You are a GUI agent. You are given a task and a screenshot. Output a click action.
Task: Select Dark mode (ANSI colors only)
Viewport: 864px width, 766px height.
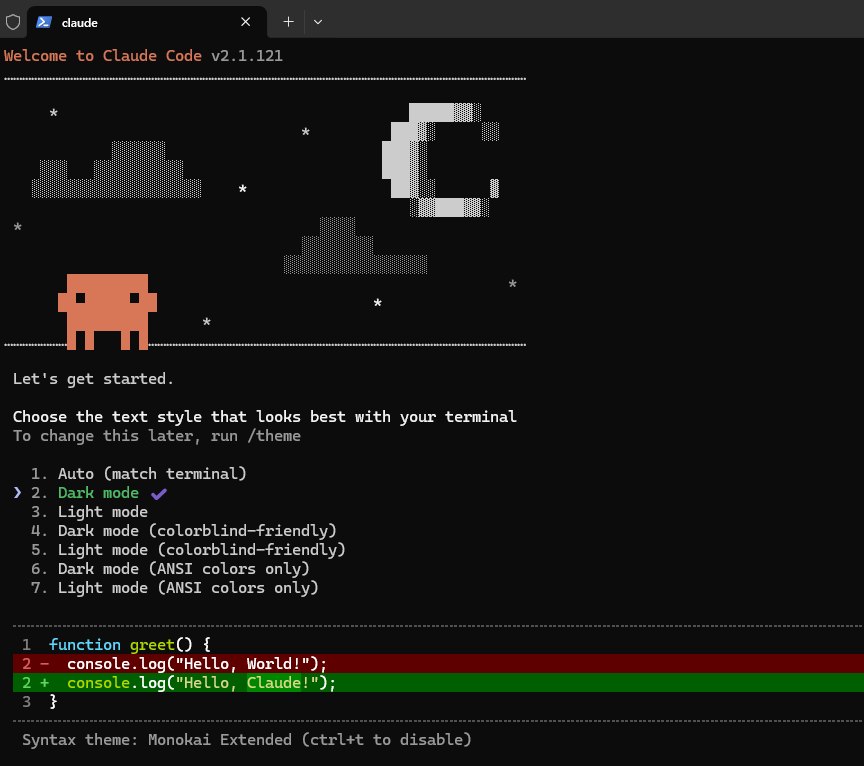click(x=170, y=569)
